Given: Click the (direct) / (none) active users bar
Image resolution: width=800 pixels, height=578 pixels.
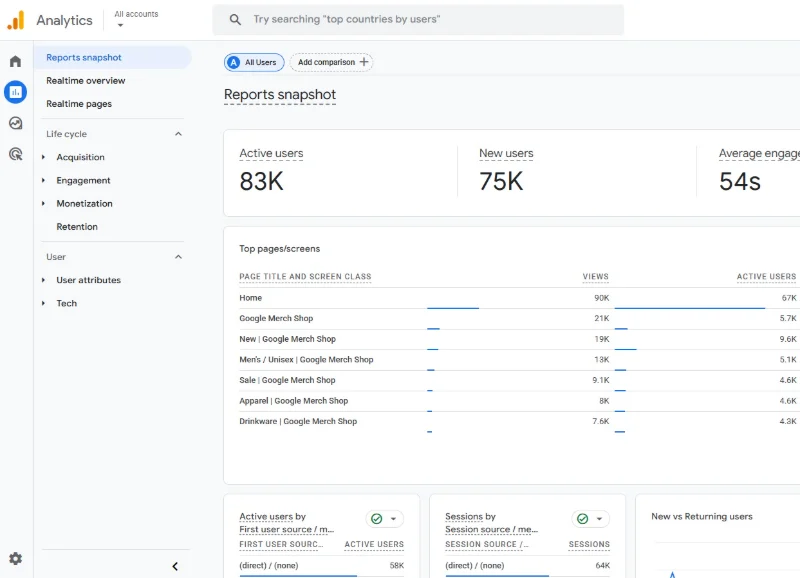Looking at the screenshot, I should point(298,576).
